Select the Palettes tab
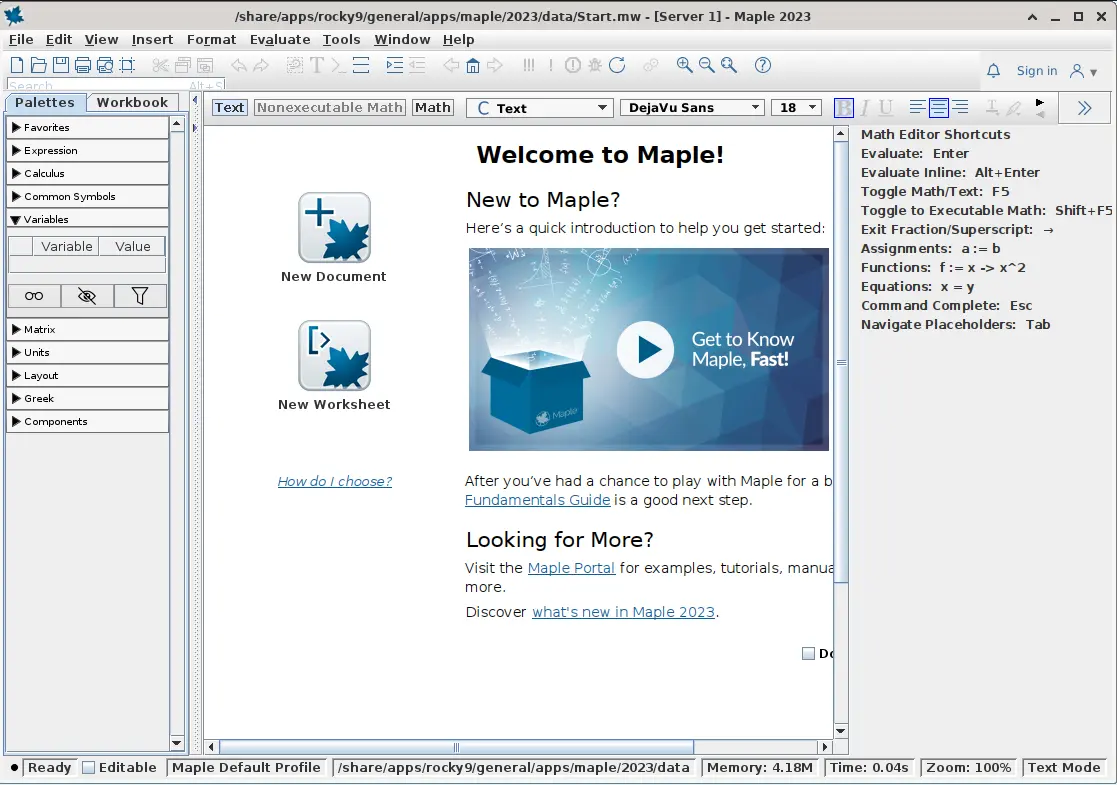 pyautogui.click(x=45, y=103)
